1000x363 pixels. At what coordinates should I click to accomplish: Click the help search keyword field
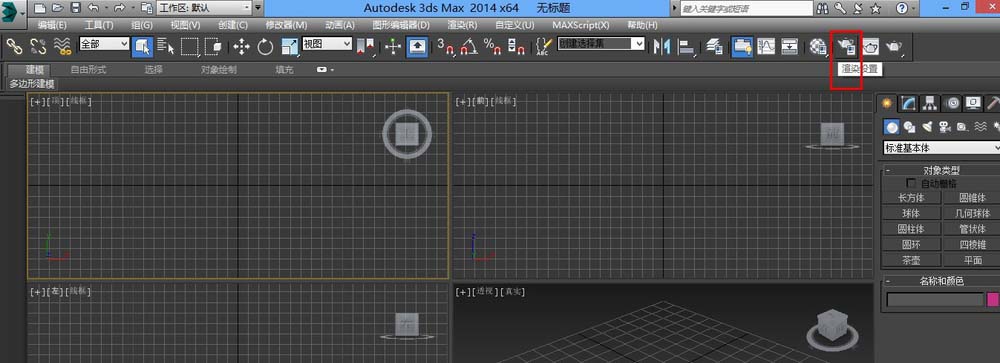746,8
